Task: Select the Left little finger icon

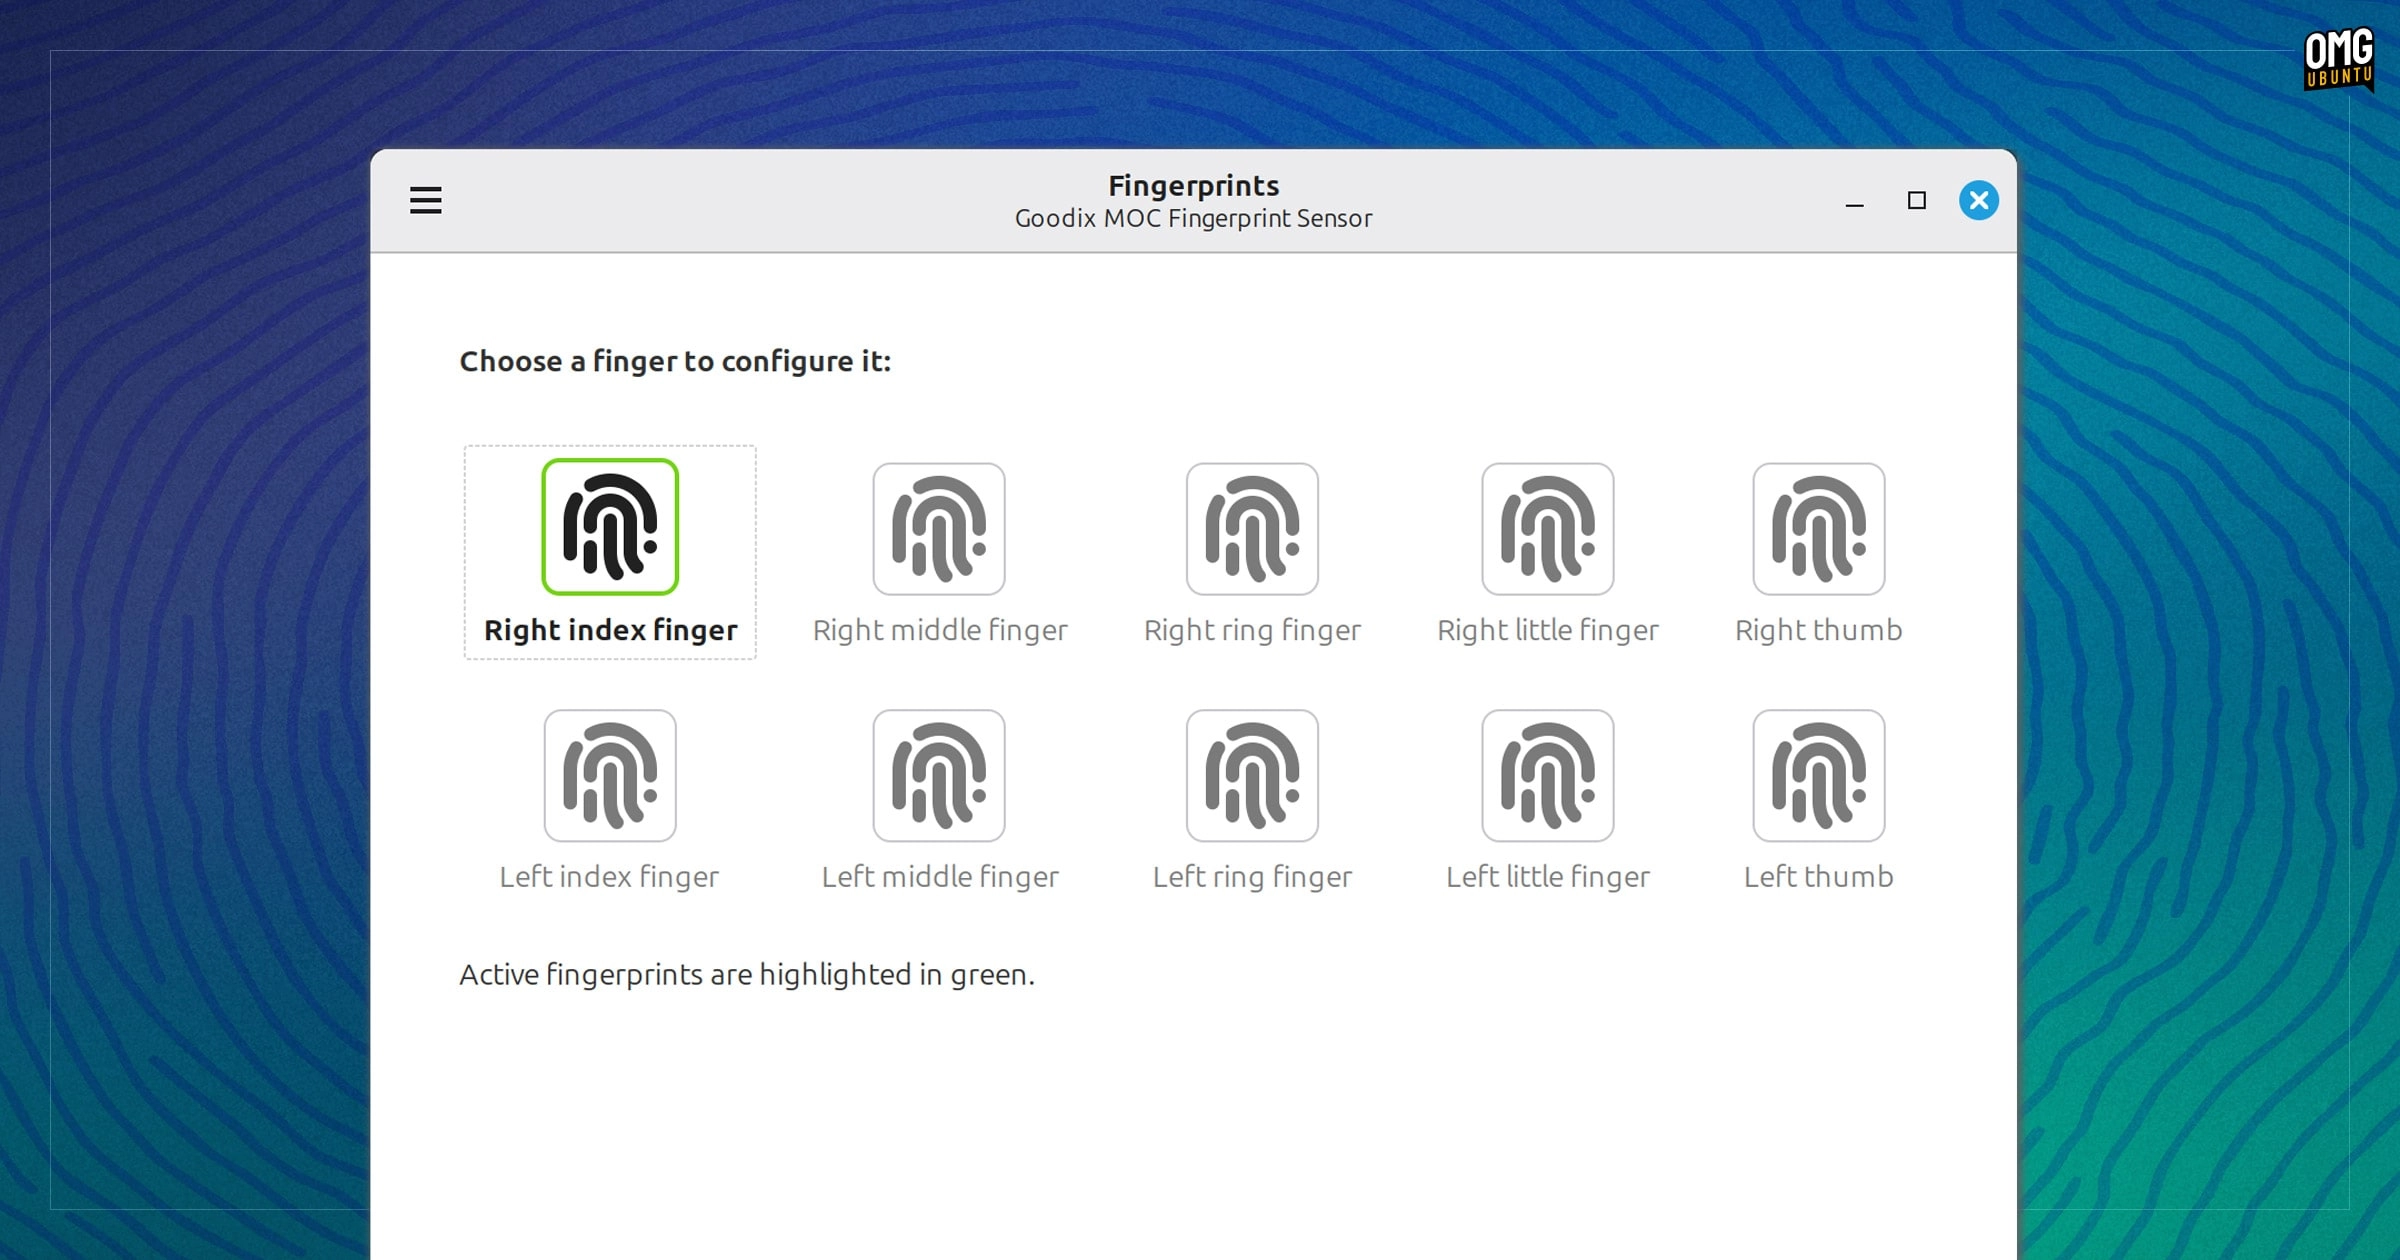Action: pyautogui.click(x=1548, y=776)
